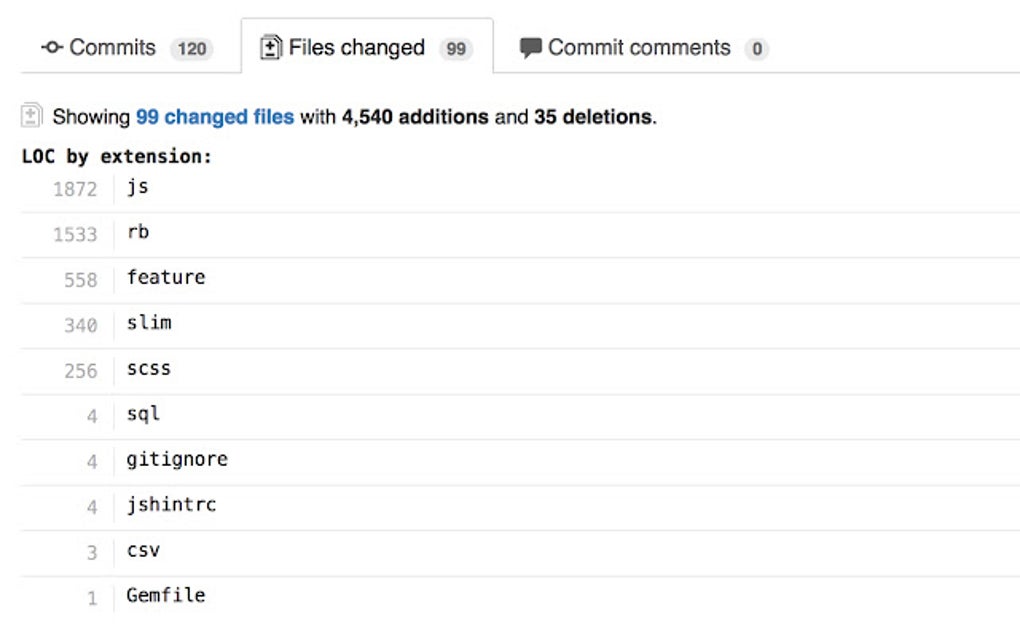The width and height of the screenshot is (1020, 638).
Task: Switch to the Files changed tab
Action: 355,46
